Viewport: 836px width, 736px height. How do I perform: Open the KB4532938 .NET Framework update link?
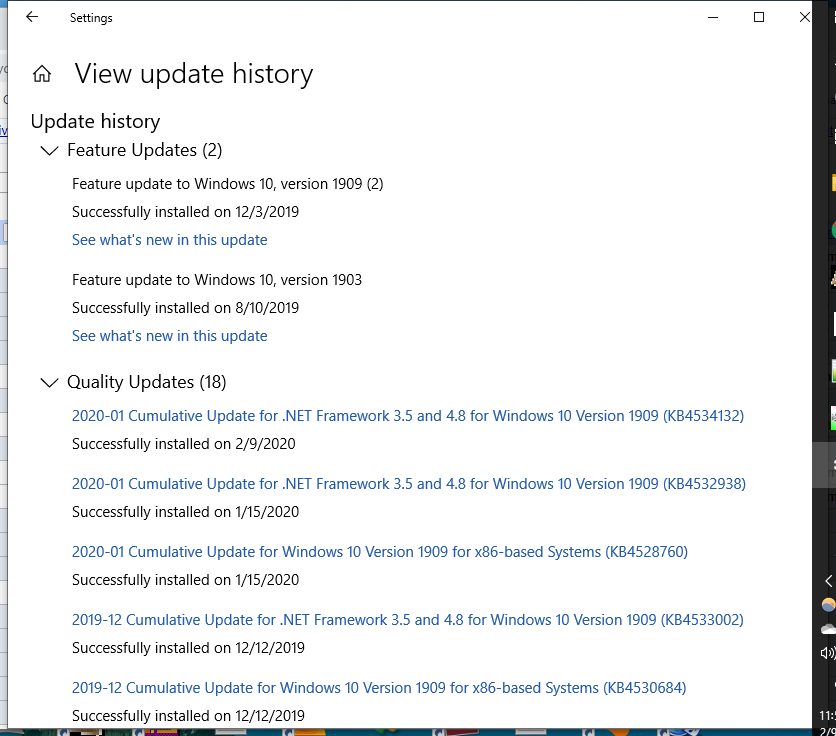click(x=409, y=484)
